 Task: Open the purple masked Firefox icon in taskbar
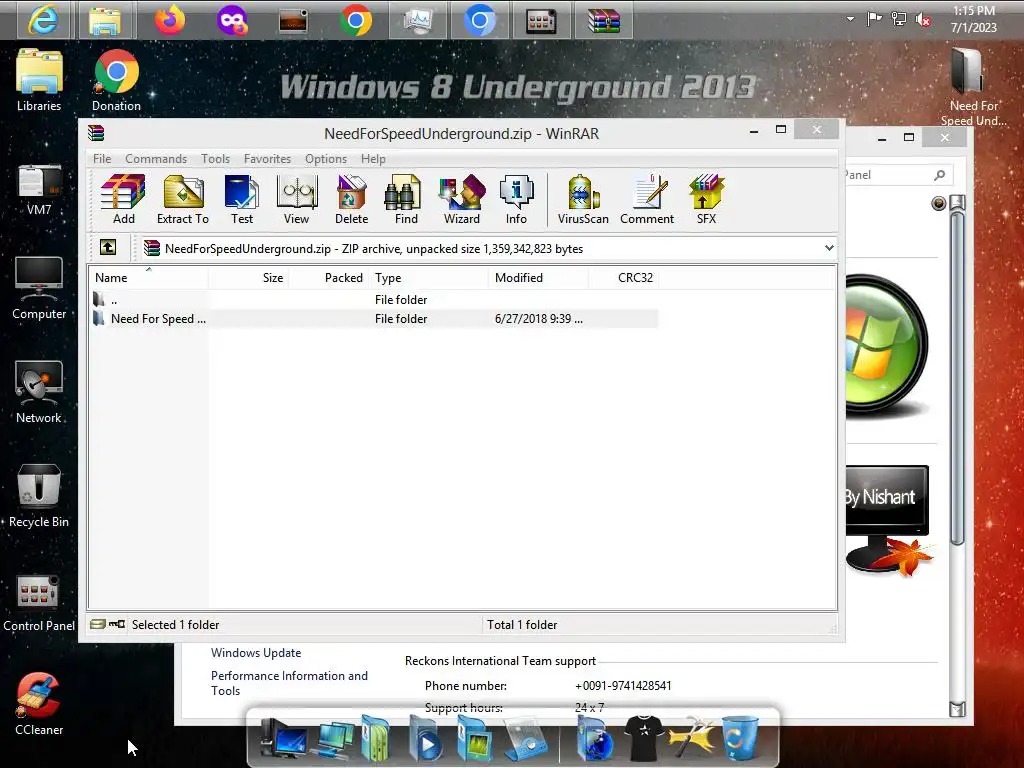[232, 20]
